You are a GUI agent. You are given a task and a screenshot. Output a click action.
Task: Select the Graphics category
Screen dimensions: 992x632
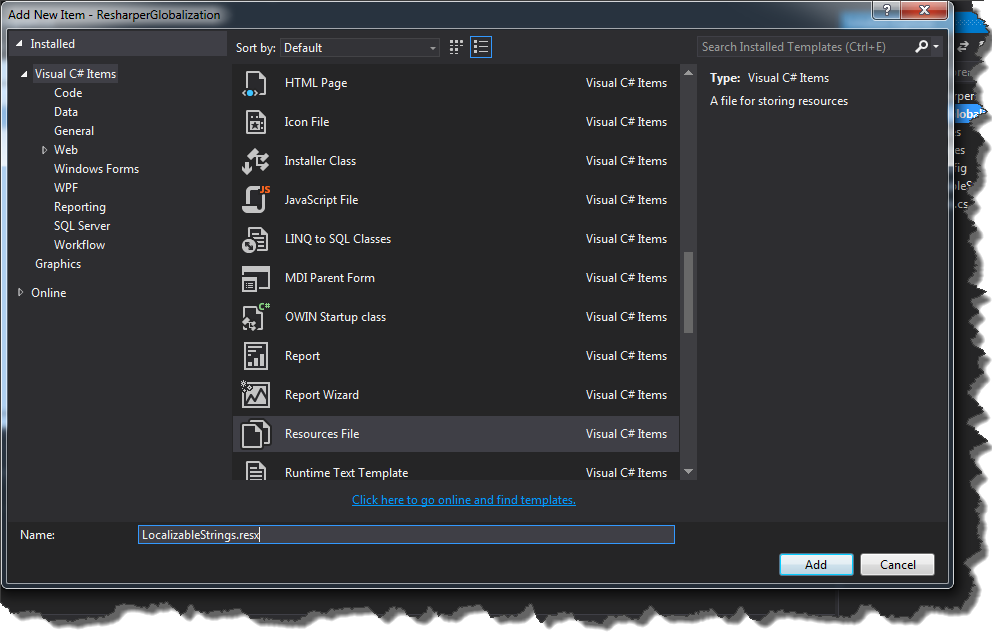click(x=58, y=264)
